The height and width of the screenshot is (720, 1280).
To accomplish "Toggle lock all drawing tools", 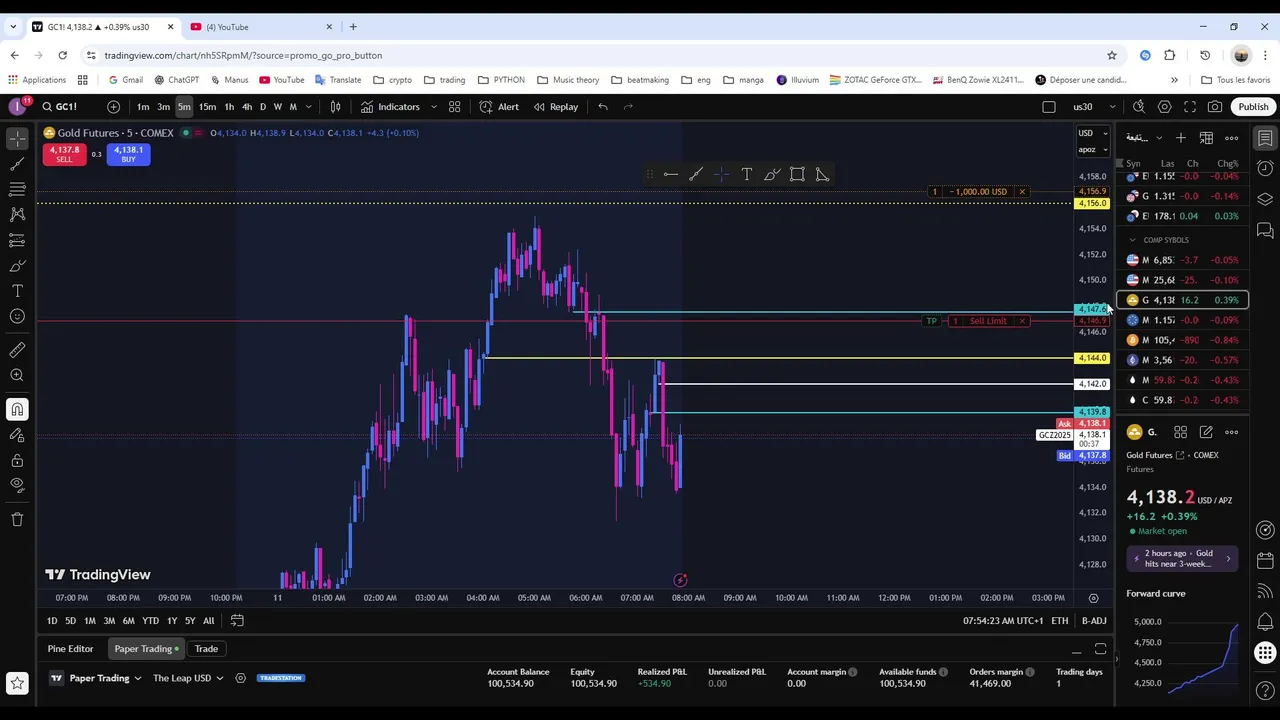I will tap(17, 461).
